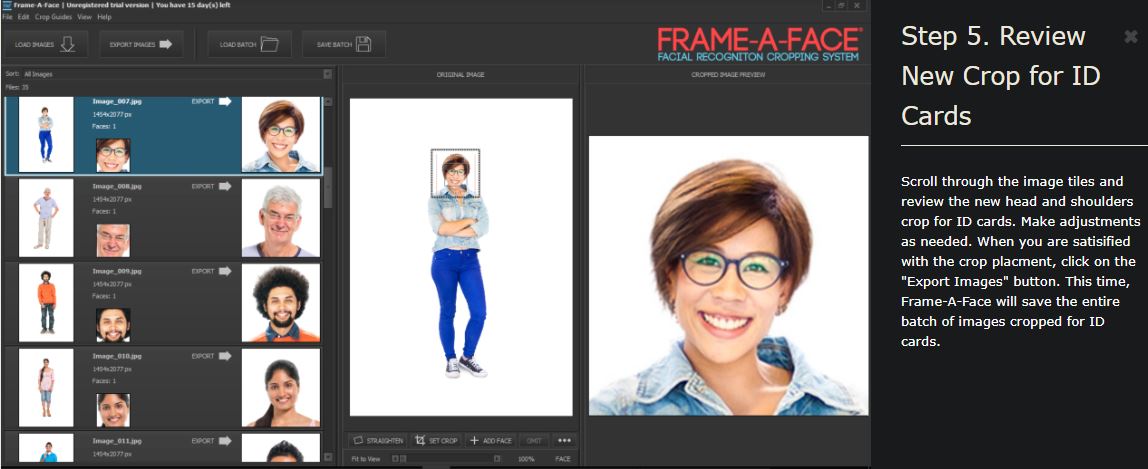The image size is (1148, 469).
Task: Open the File menu
Action: coord(7,16)
